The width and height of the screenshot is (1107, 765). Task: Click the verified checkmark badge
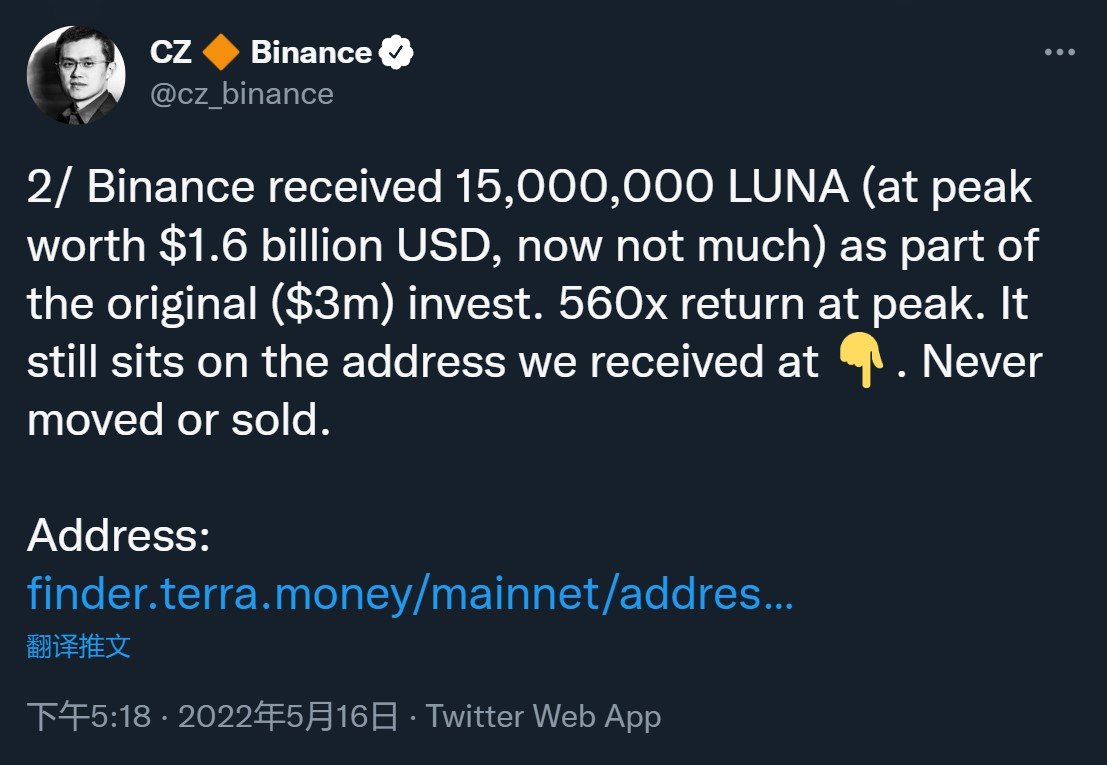(x=397, y=53)
